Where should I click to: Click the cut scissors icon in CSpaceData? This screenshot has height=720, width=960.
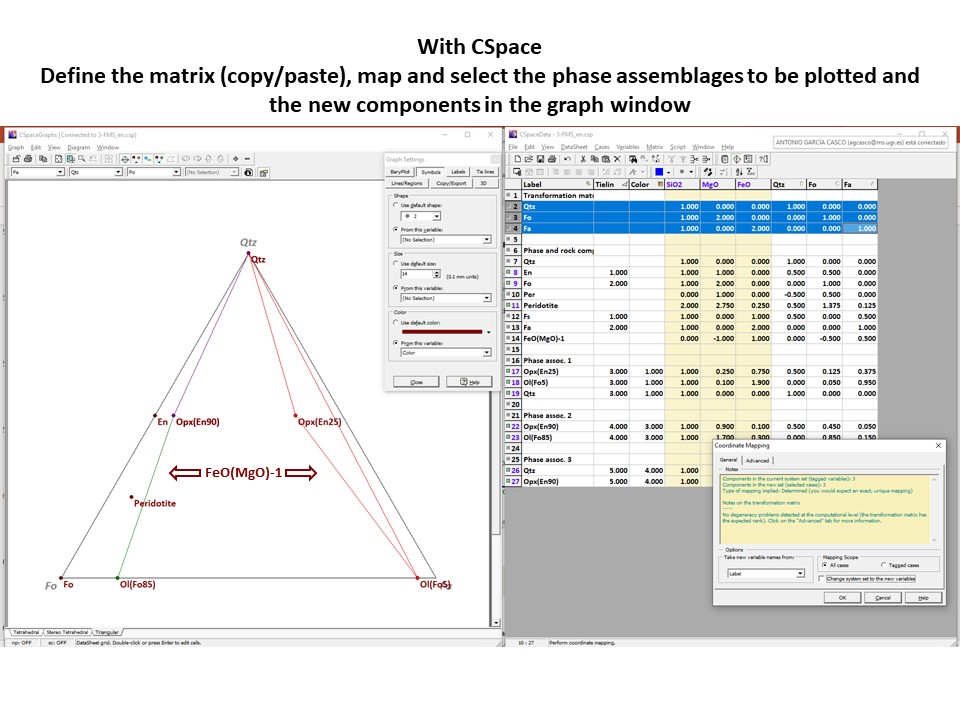582,159
